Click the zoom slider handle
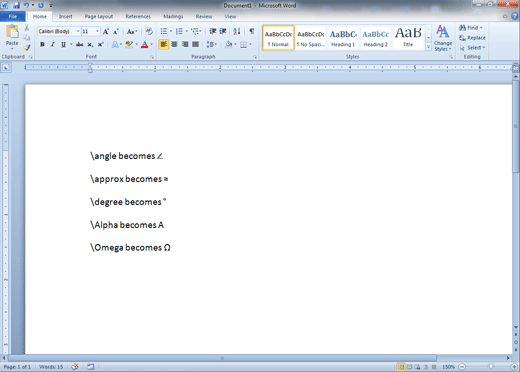The image size is (520, 372). point(491,367)
